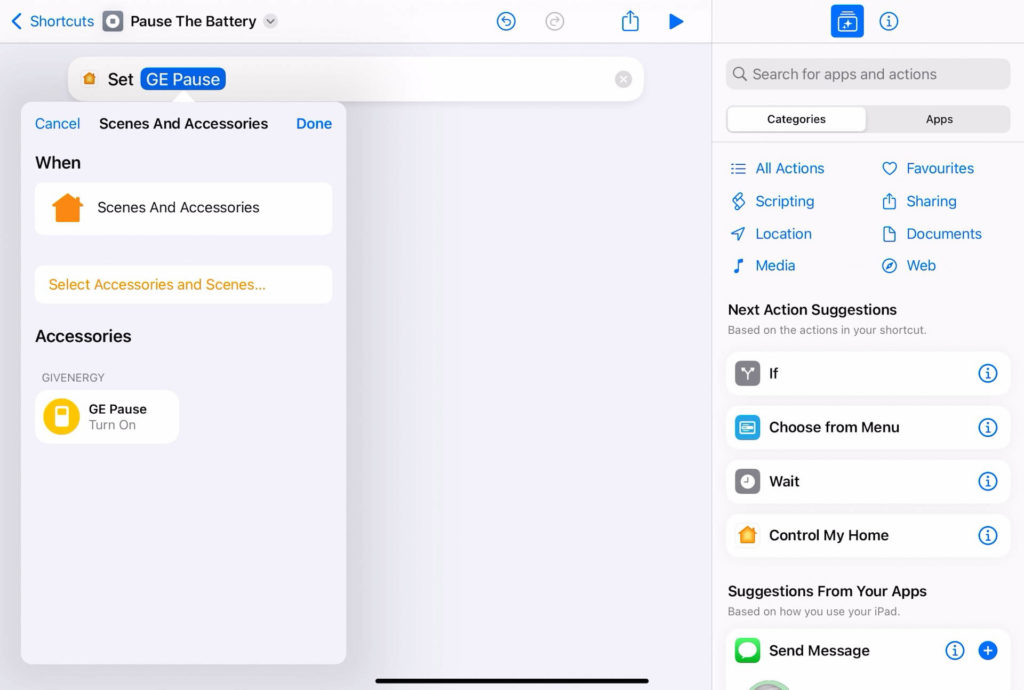Confirm with Done in the popup
This screenshot has height=690, width=1024.
point(314,123)
